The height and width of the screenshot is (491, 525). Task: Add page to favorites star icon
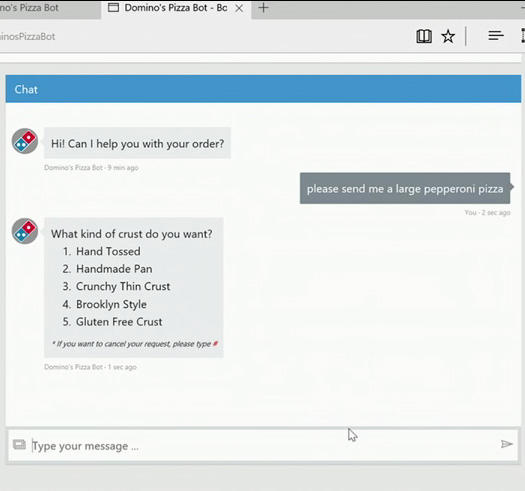448,36
